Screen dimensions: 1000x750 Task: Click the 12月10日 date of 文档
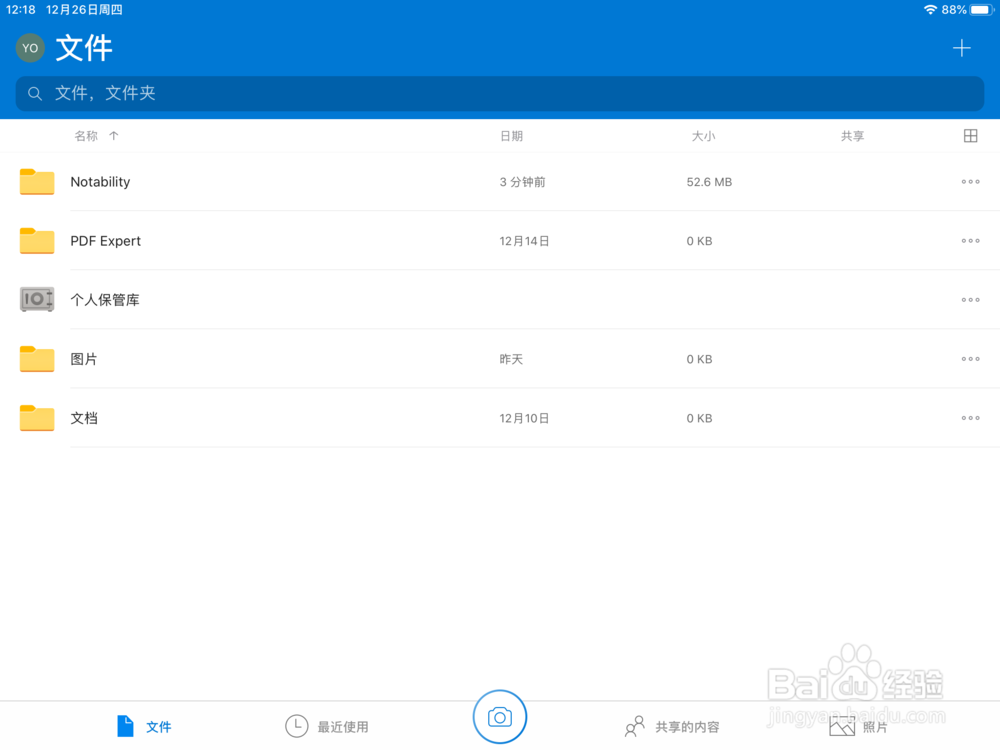pos(524,418)
